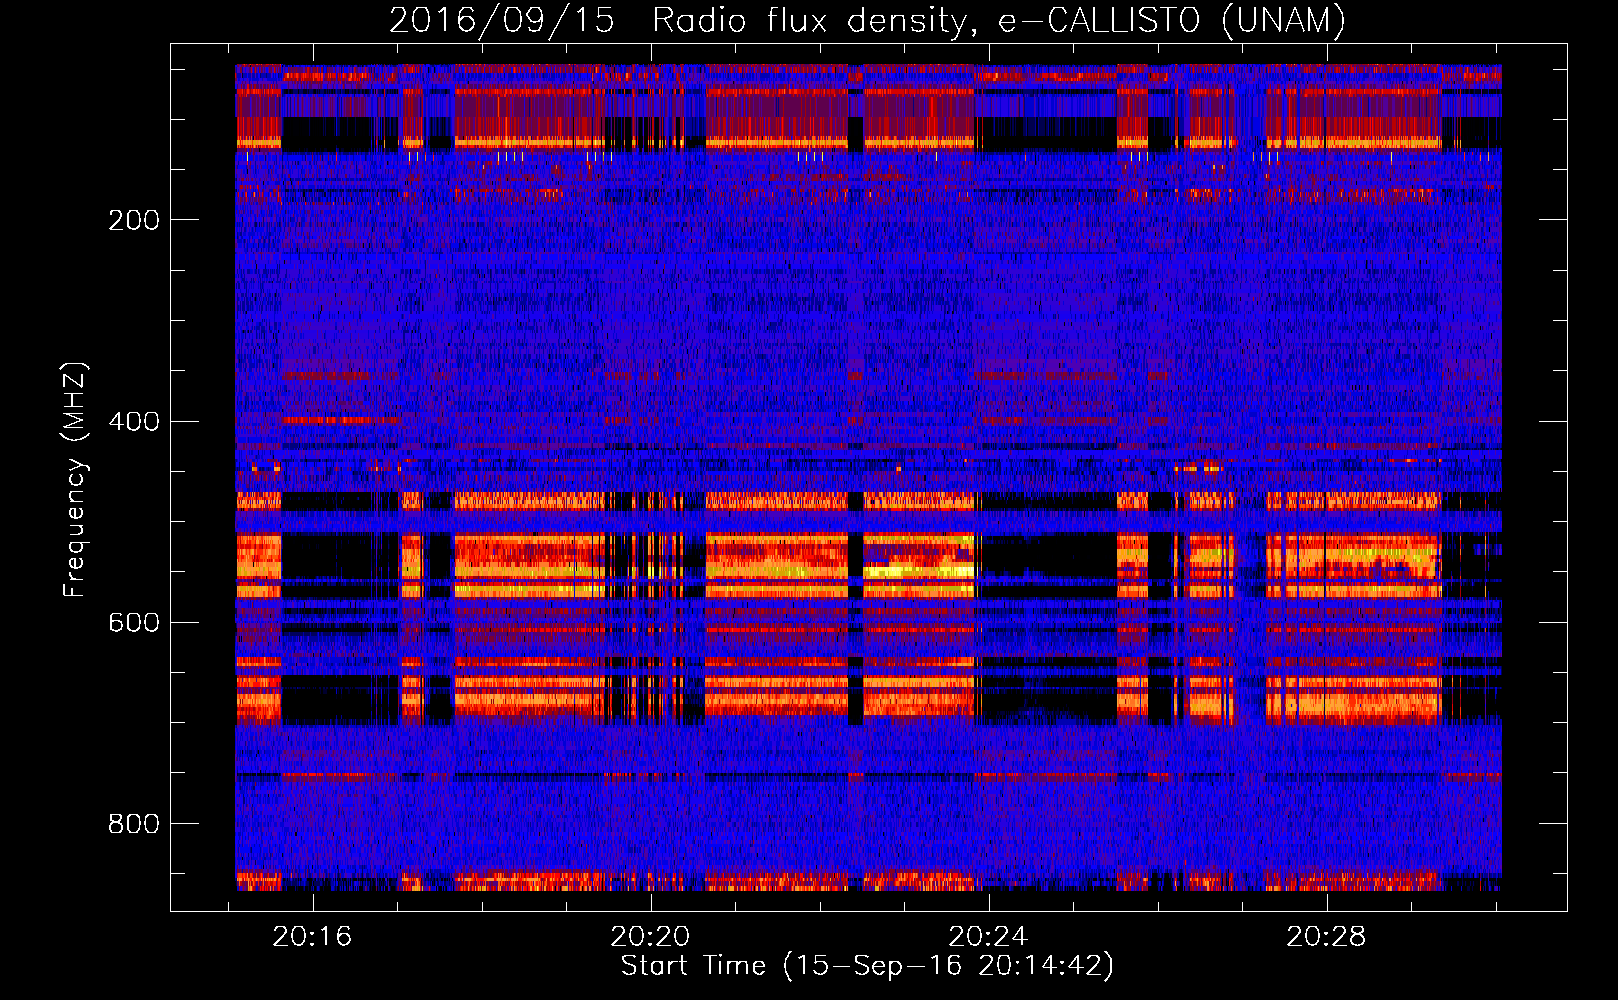1618x1000 pixels.
Task: Click the '20:24' time tick label
Action: point(989,937)
